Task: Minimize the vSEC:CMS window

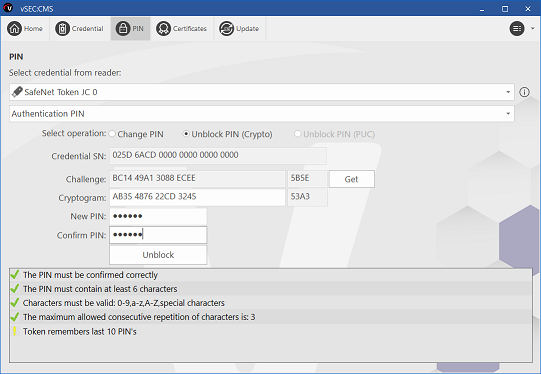Action: [x=482, y=9]
